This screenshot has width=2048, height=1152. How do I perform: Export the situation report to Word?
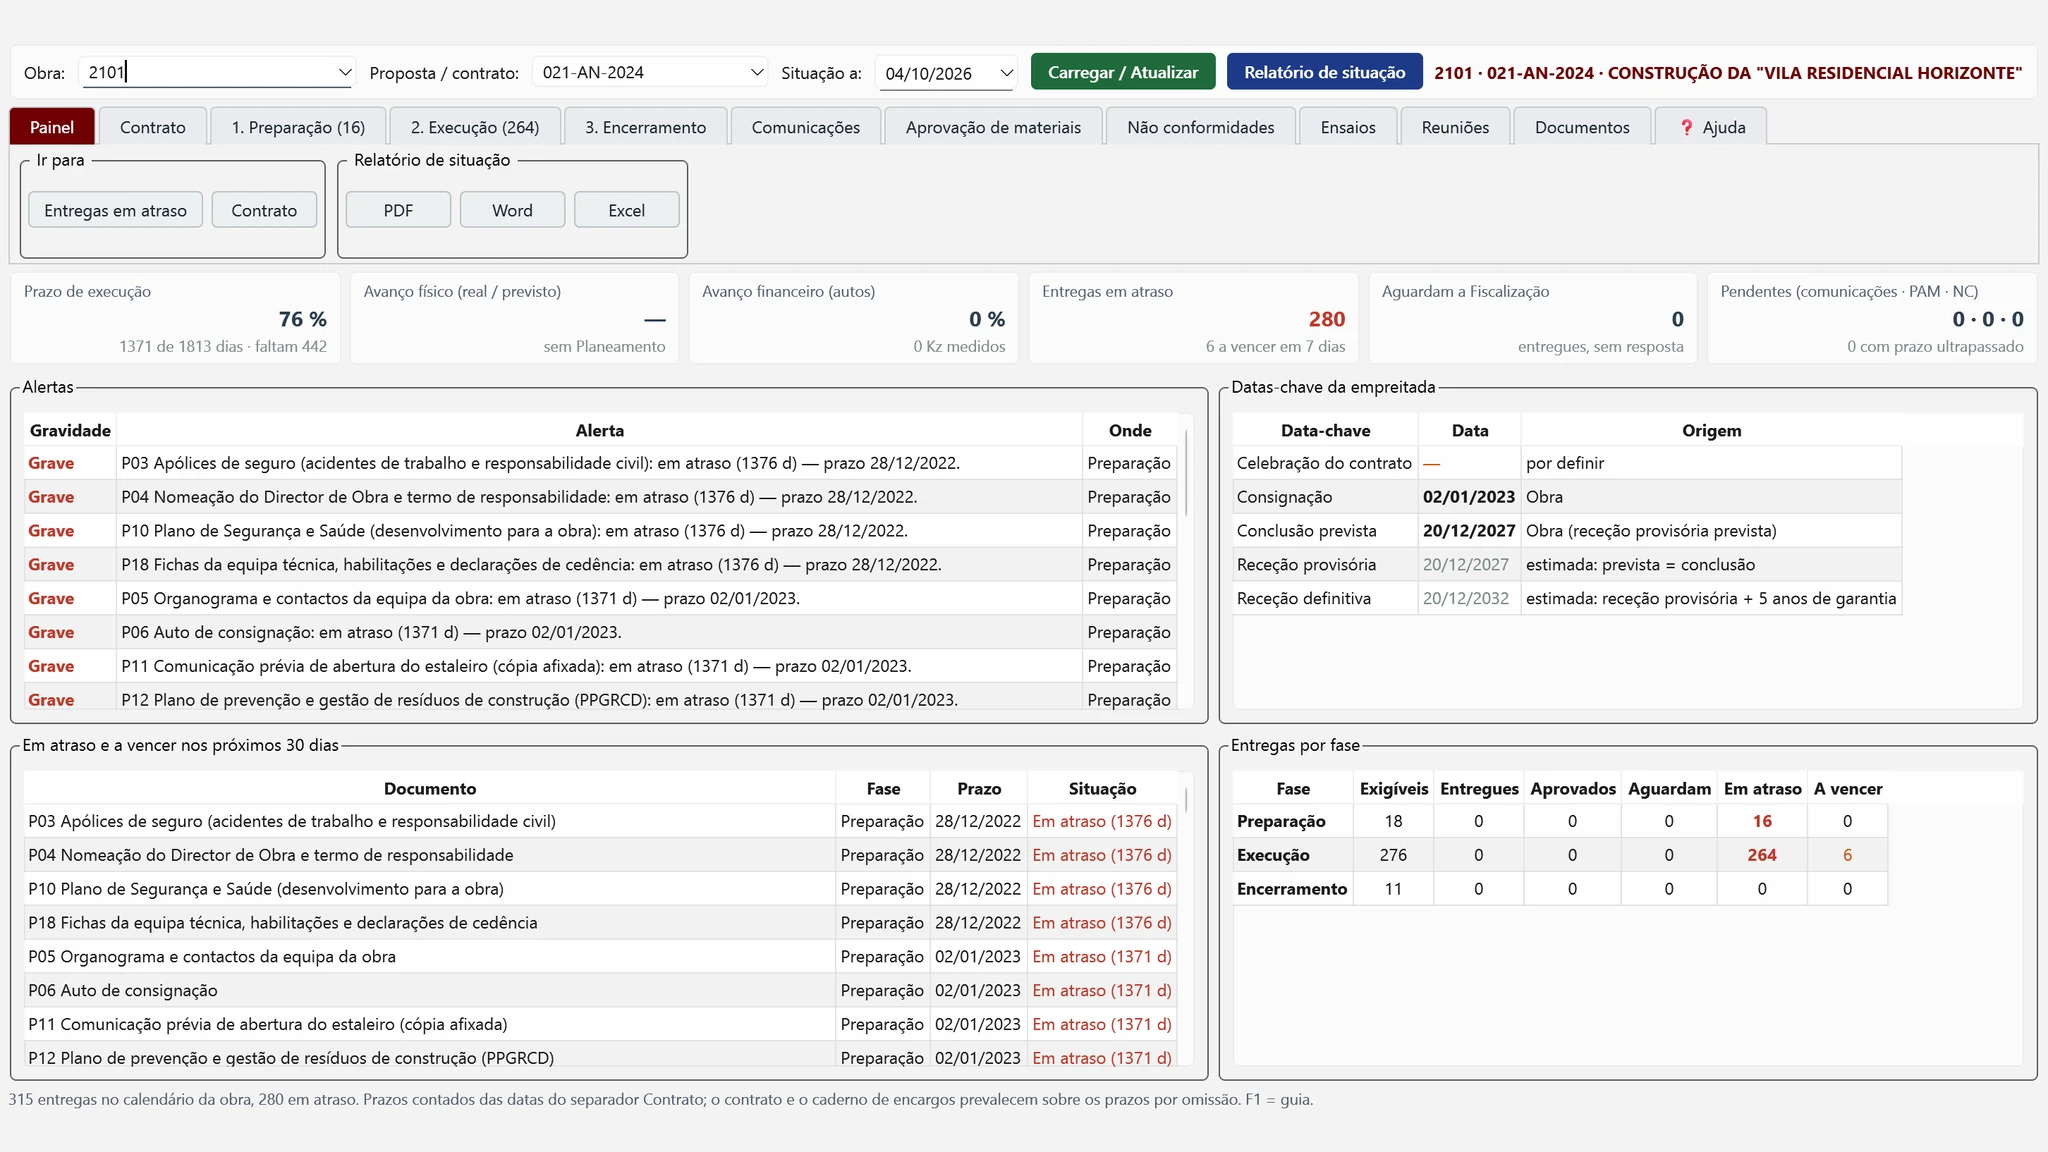(x=512, y=210)
